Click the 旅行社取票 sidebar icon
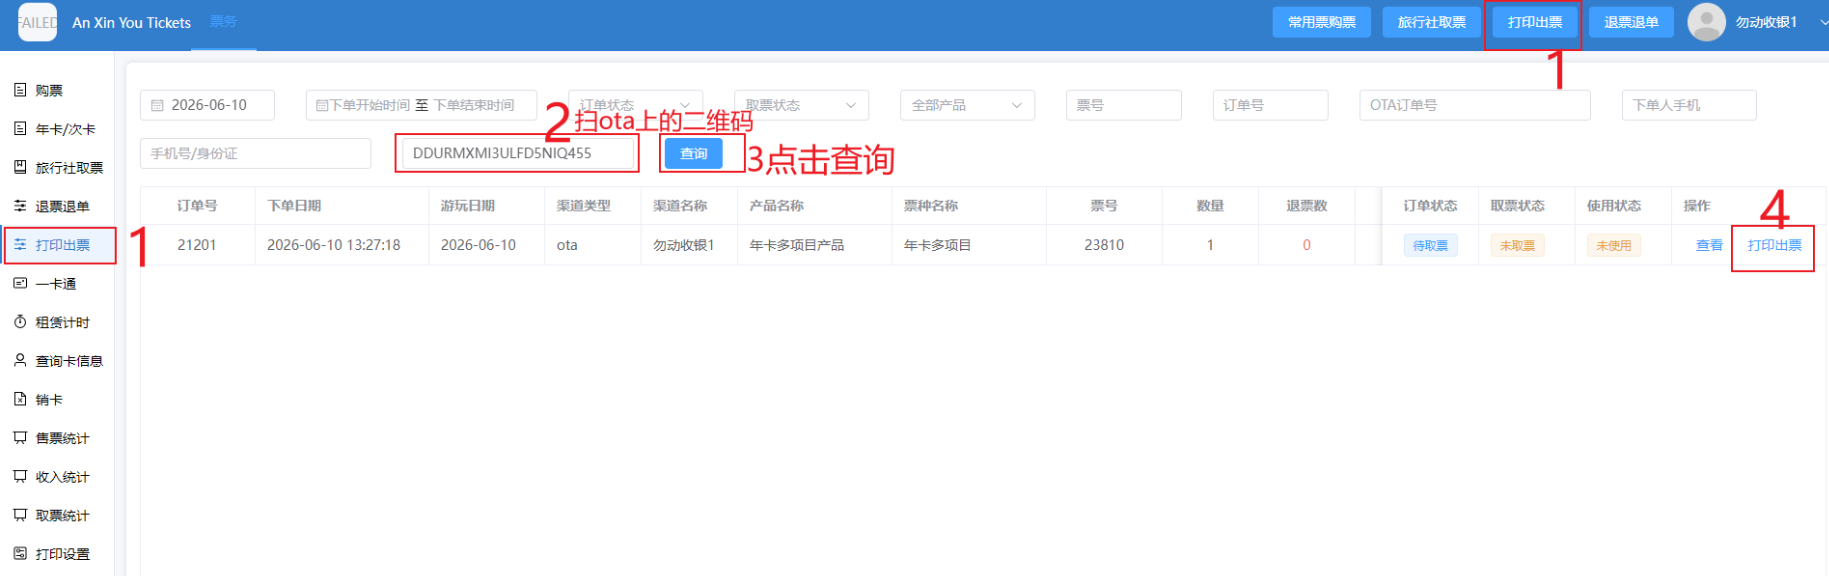The width and height of the screenshot is (1829, 576). (x=20, y=167)
